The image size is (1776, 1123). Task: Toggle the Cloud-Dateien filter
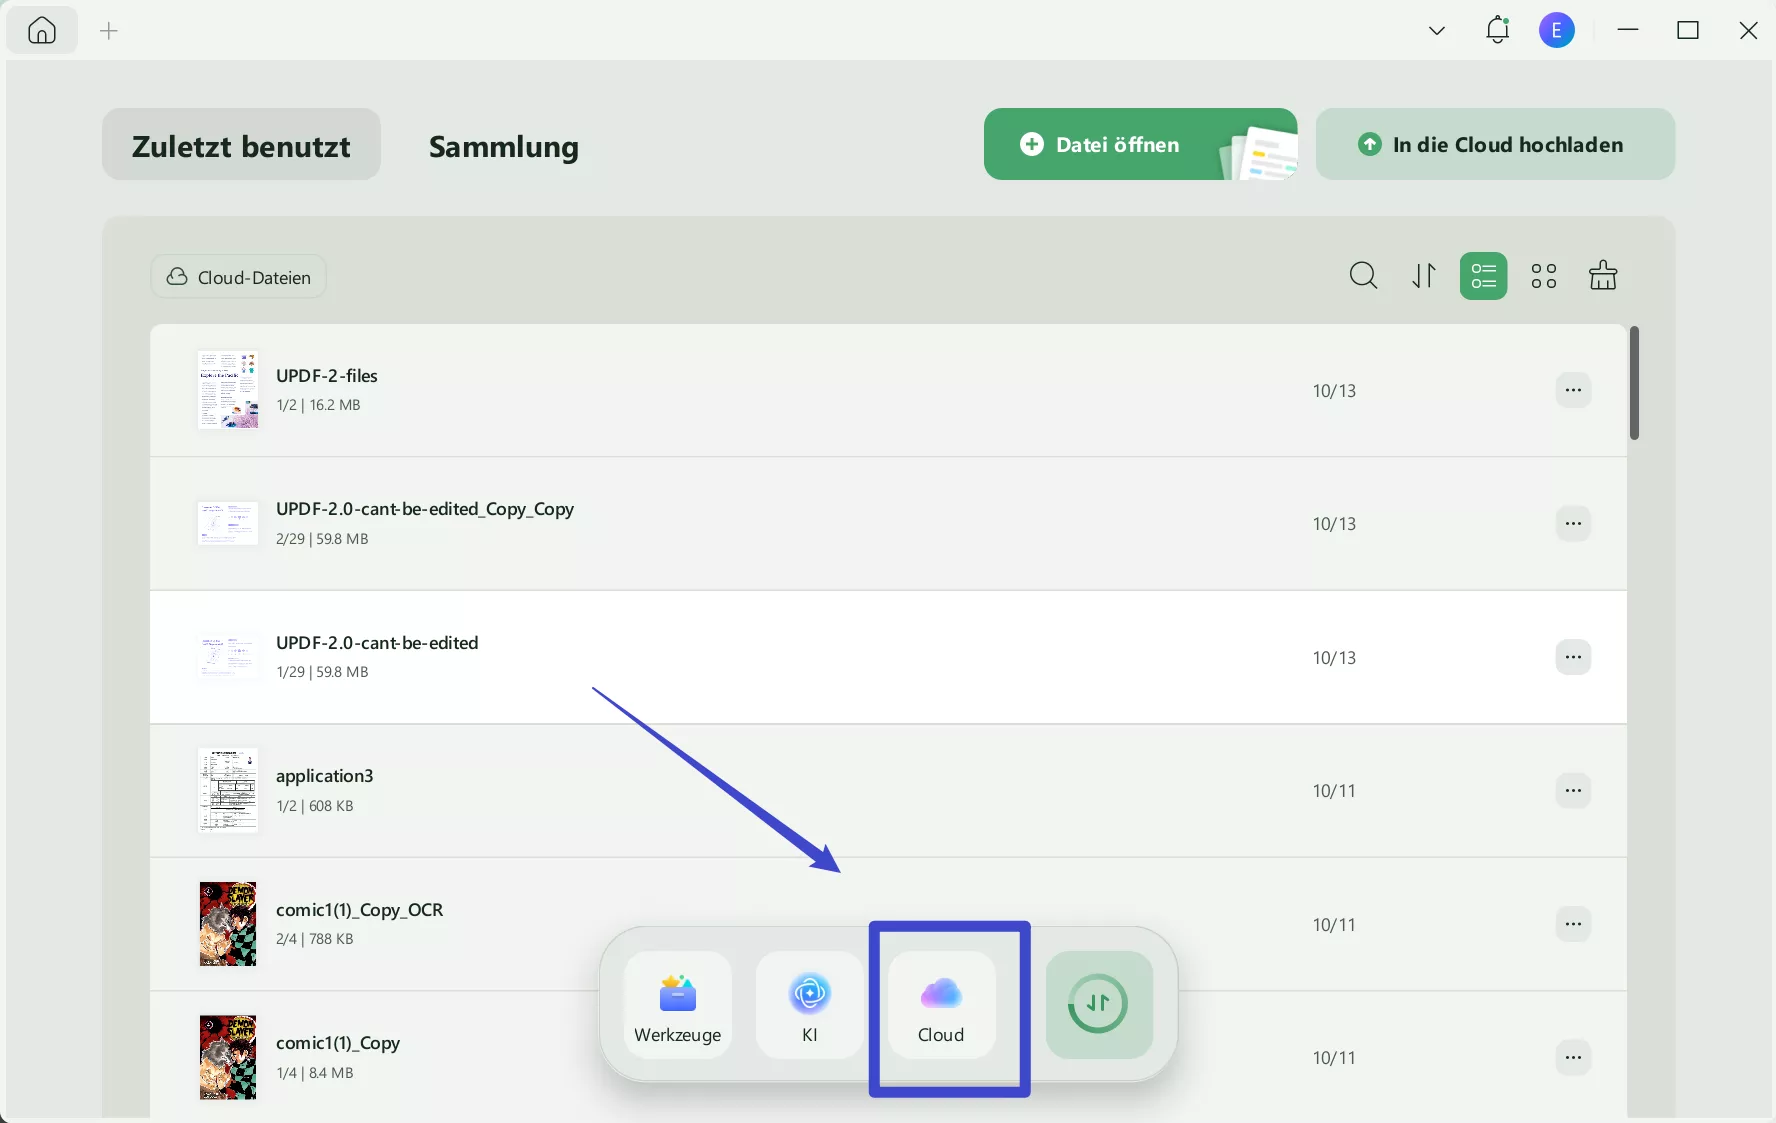pyautogui.click(x=237, y=277)
